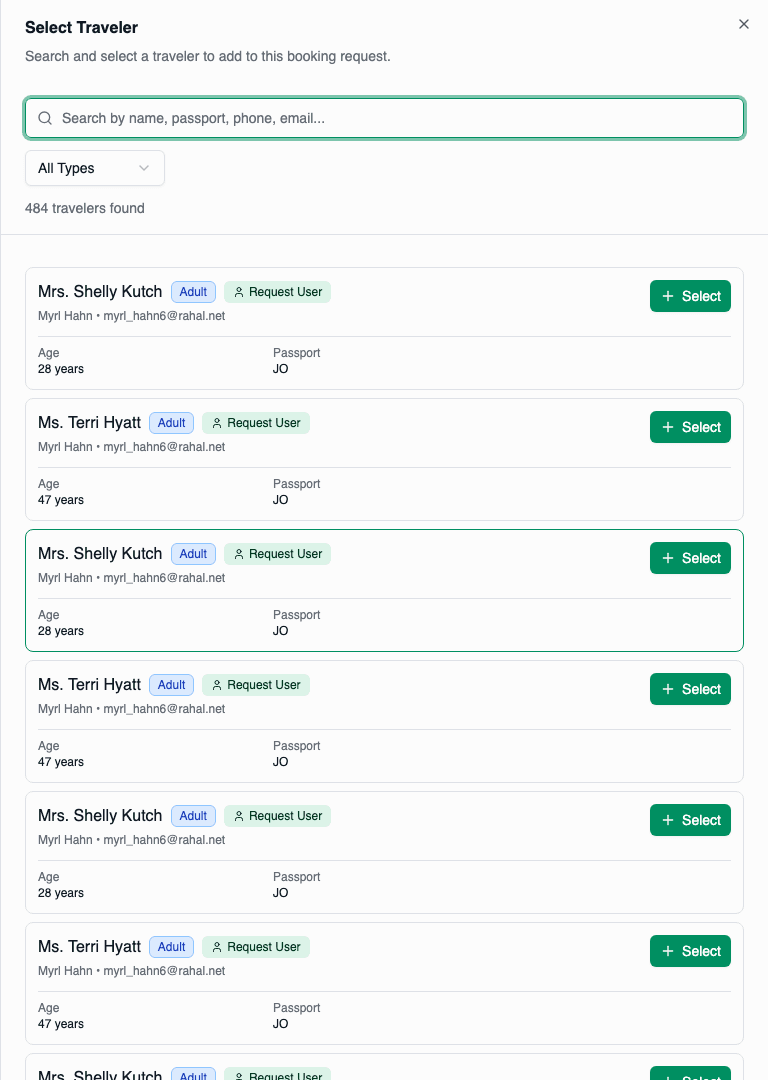768x1080 pixels.
Task: Click the magnifier icon in the search field
Action: pos(45,118)
